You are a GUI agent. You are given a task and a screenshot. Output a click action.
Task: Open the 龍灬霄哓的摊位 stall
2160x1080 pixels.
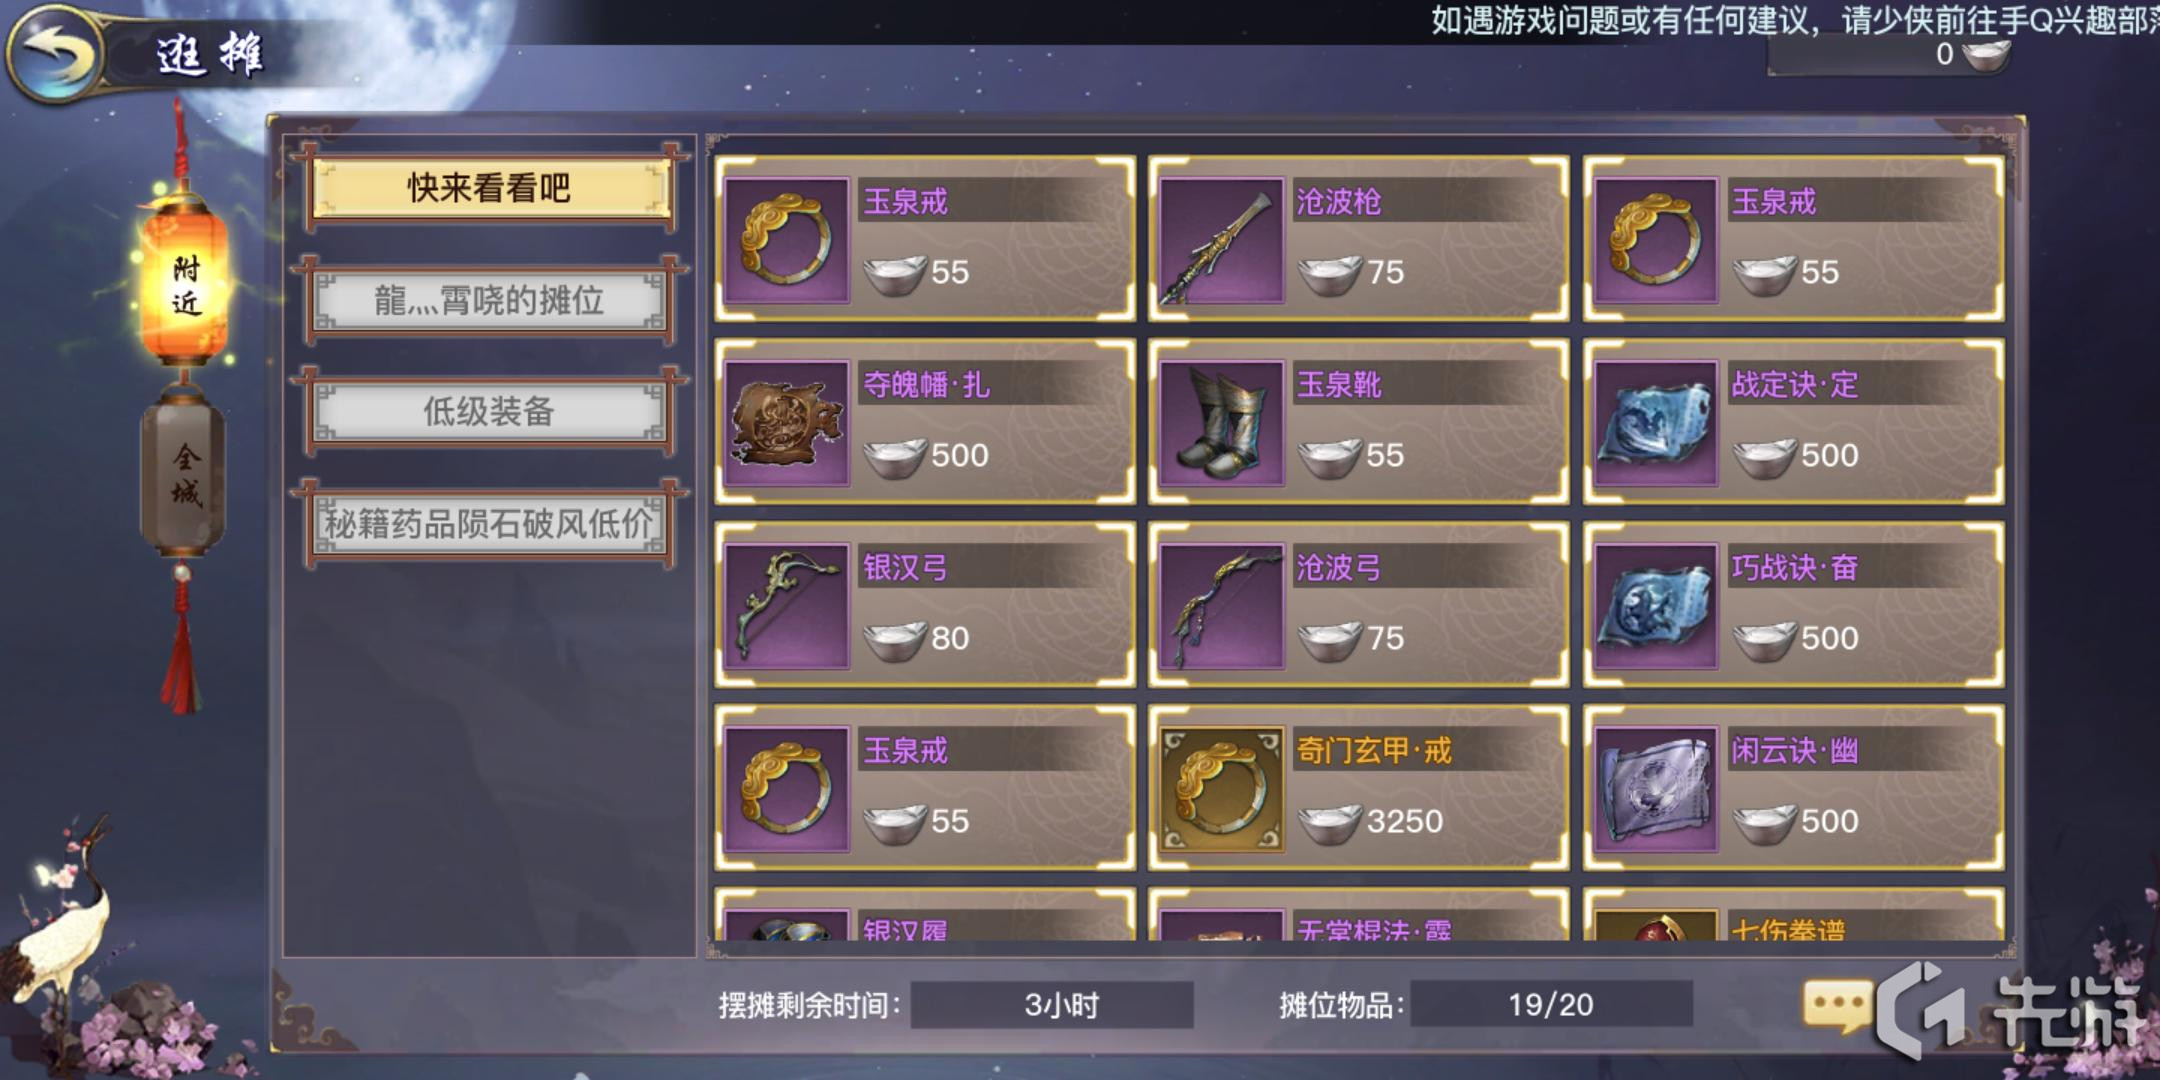point(489,300)
